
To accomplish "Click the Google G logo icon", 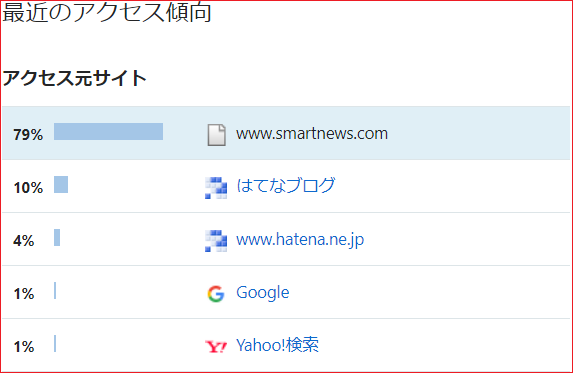I will pos(216,294).
